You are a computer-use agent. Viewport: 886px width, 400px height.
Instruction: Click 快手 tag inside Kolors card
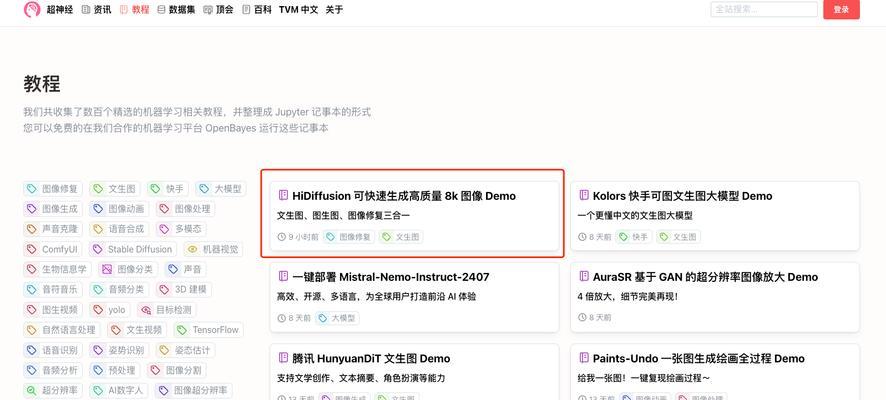[634, 237]
